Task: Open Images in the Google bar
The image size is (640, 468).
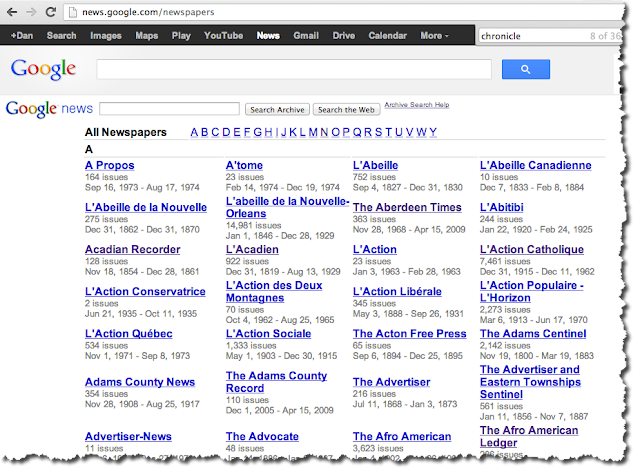Action: click(x=106, y=35)
